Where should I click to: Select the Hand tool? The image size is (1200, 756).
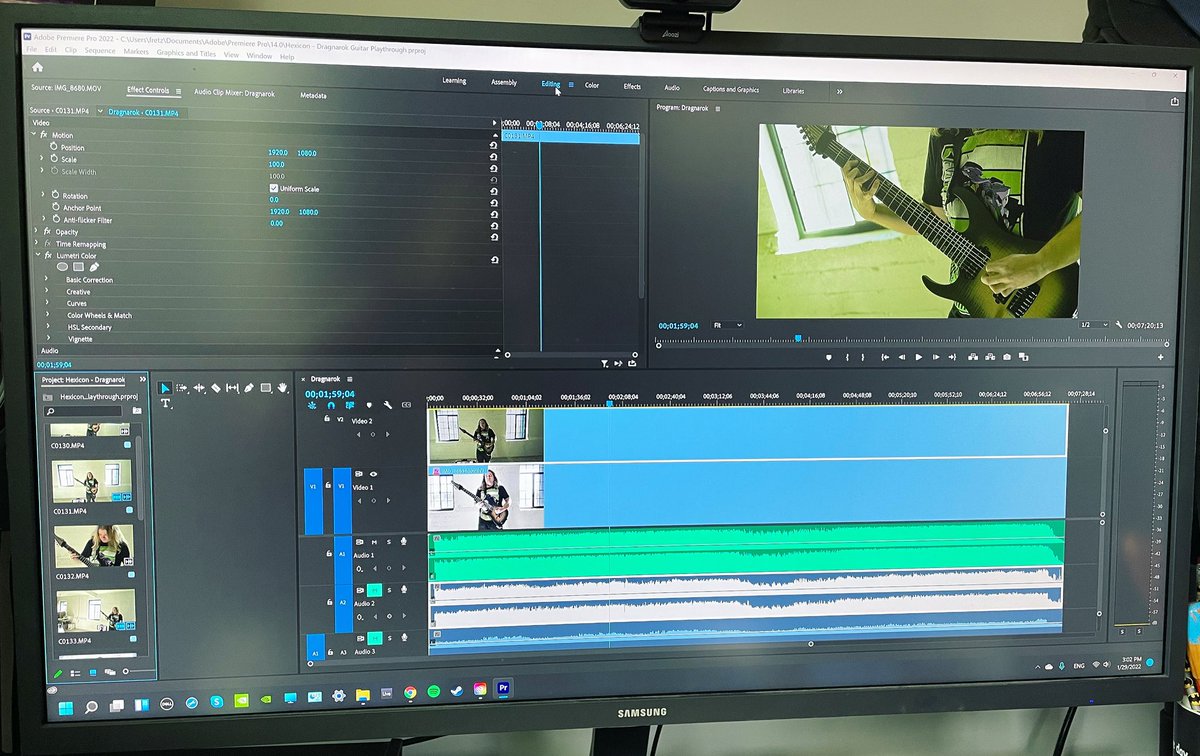tap(283, 388)
